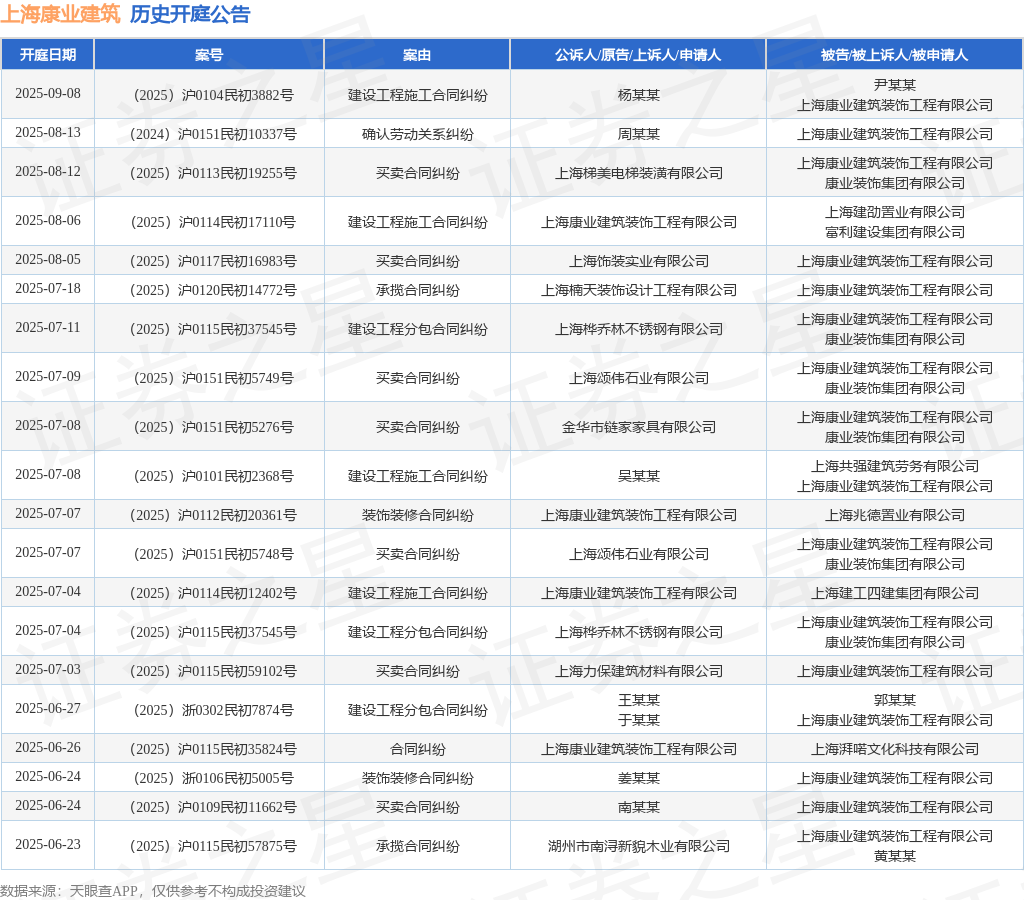Screen dimensions: 1024x900
Task: Click the date 2025-07-03
Action: coord(48,669)
